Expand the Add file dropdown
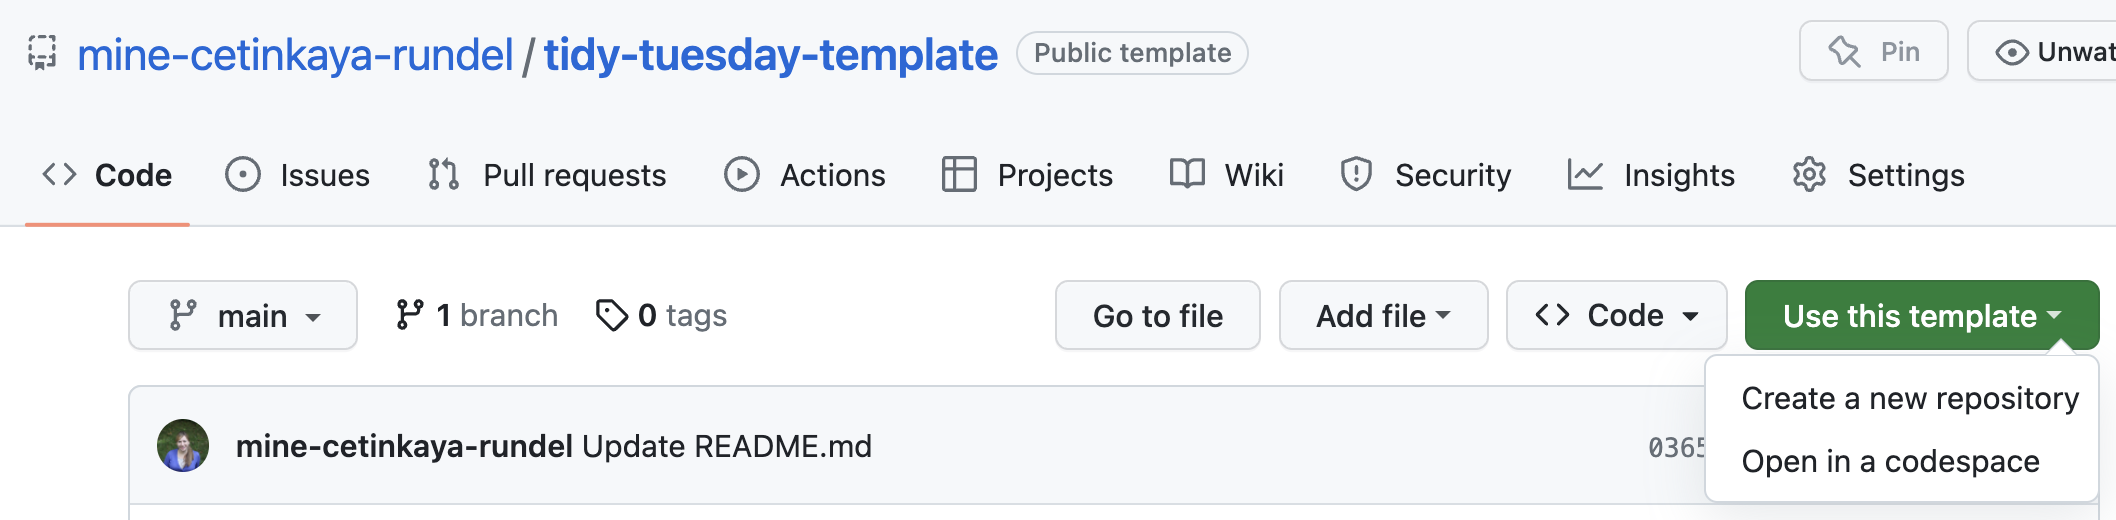 point(1383,316)
